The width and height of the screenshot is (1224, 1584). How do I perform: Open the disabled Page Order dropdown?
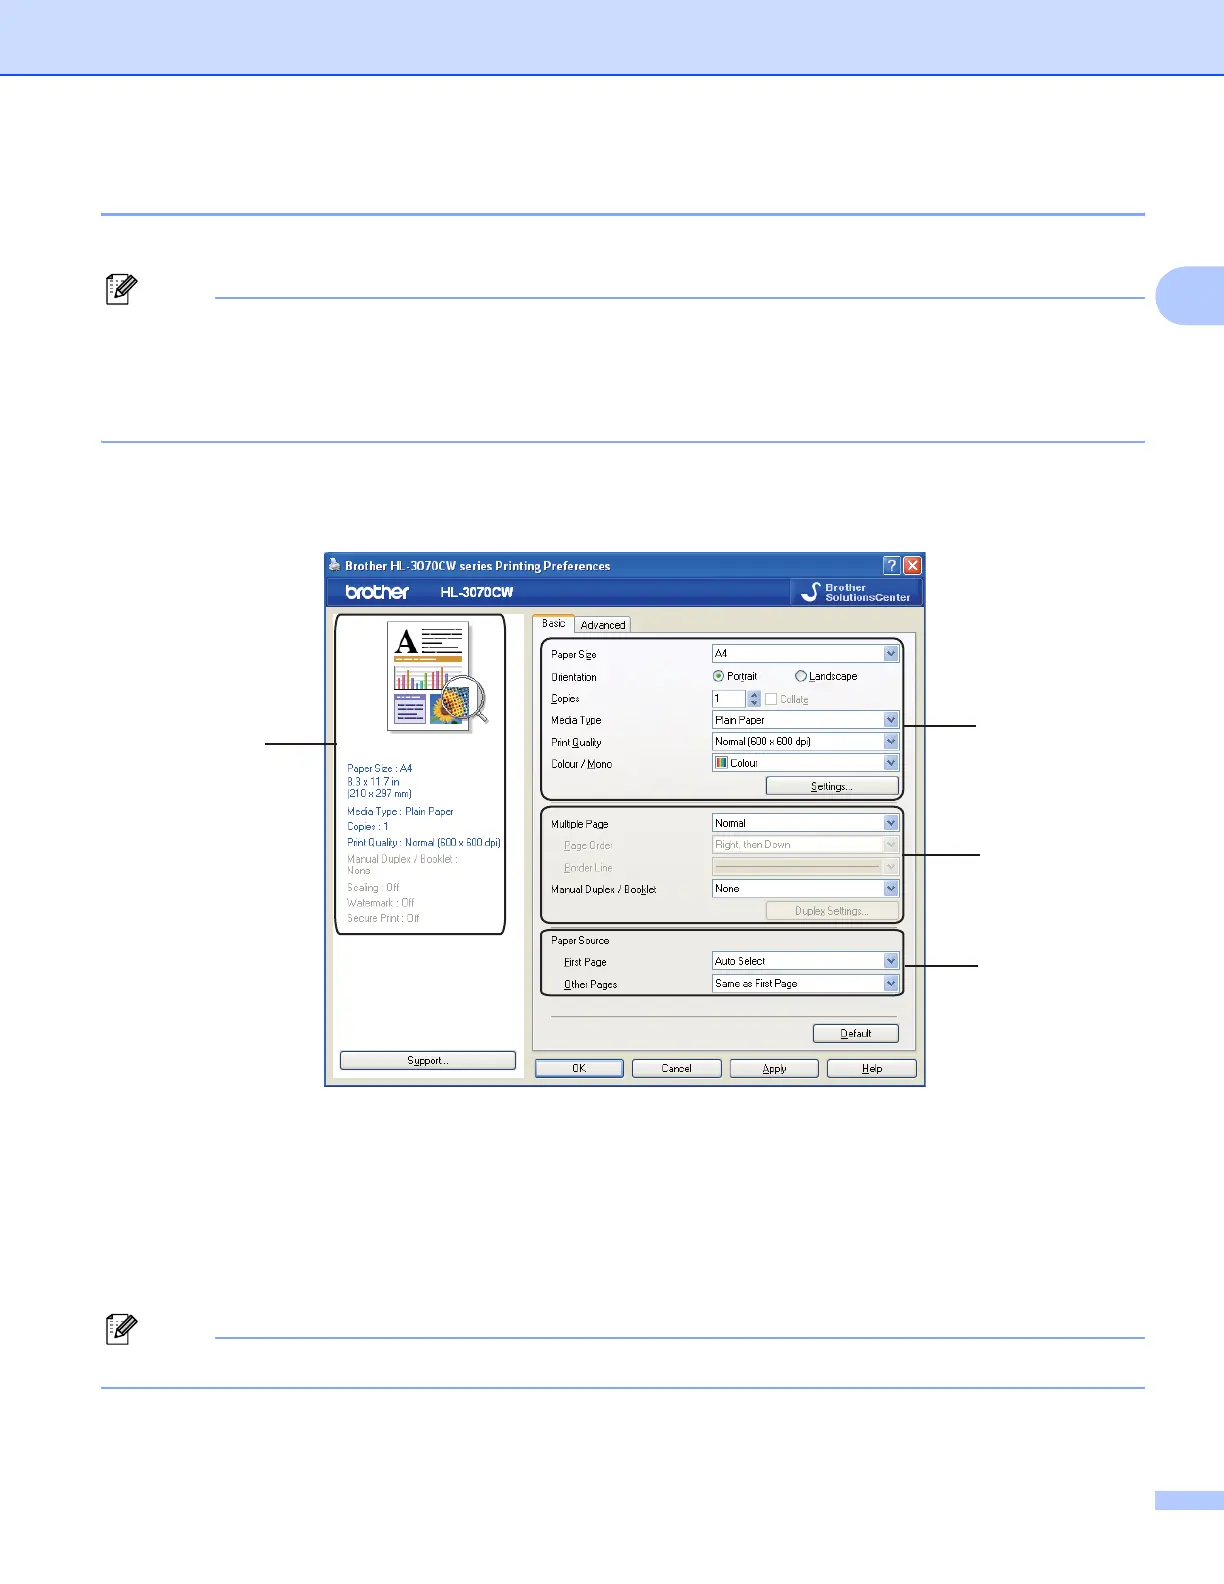[x=805, y=845]
